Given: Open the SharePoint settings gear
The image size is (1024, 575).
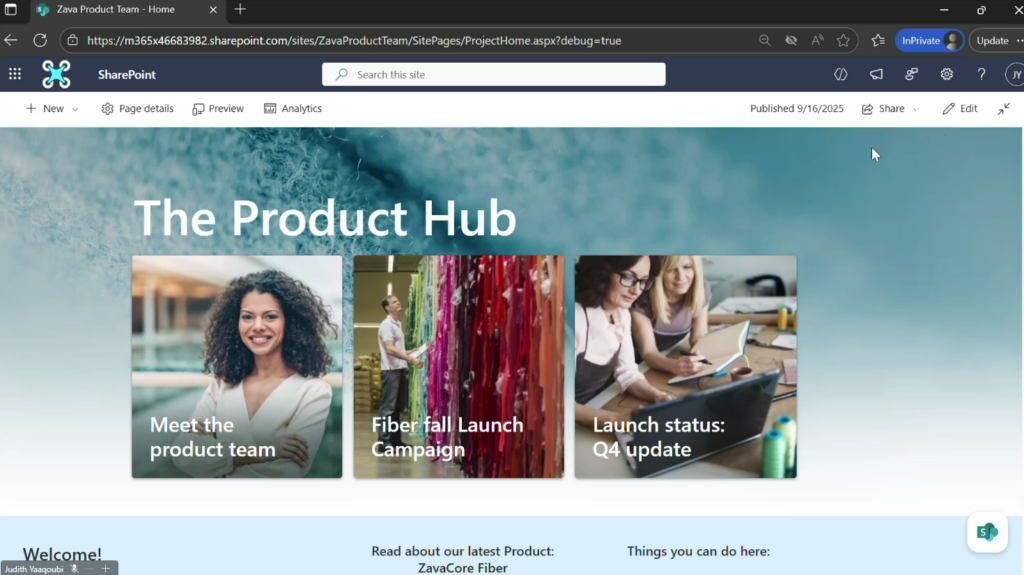Looking at the screenshot, I should click(946, 74).
